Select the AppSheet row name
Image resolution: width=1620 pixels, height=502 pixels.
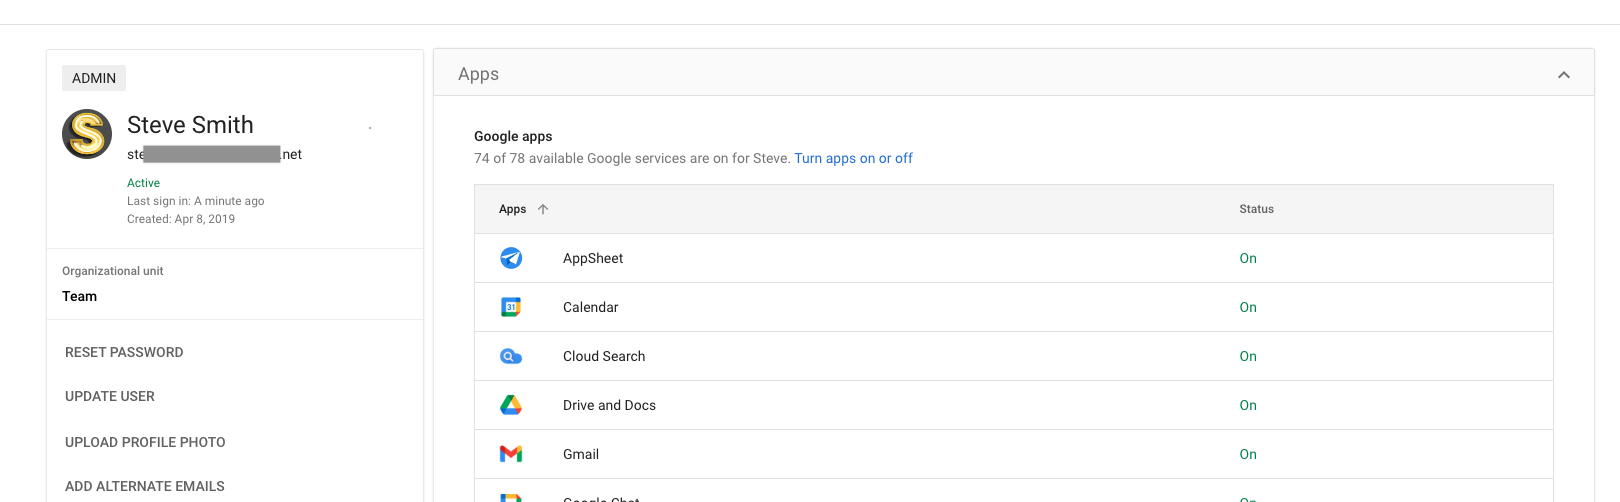click(593, 258)
